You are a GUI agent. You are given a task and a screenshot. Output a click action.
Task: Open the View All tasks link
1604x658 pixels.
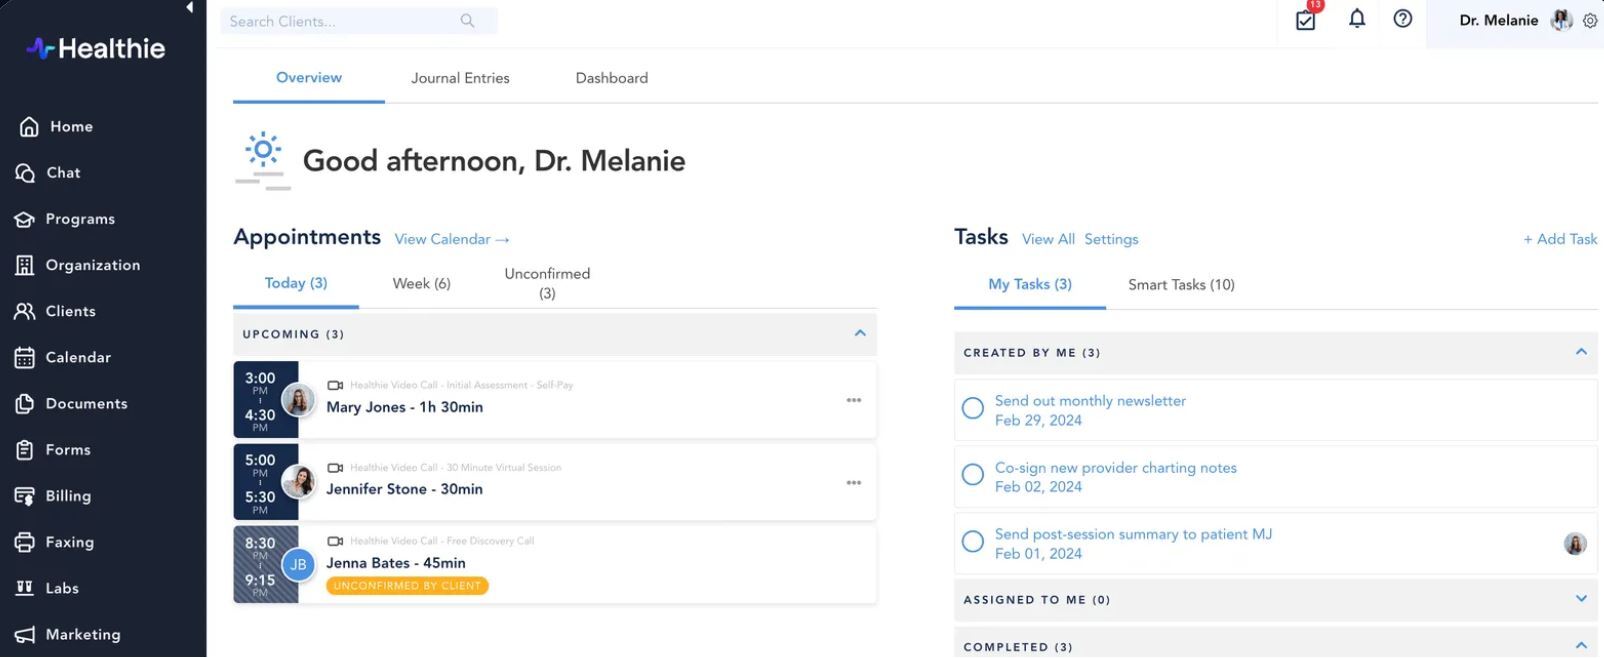1048,239
